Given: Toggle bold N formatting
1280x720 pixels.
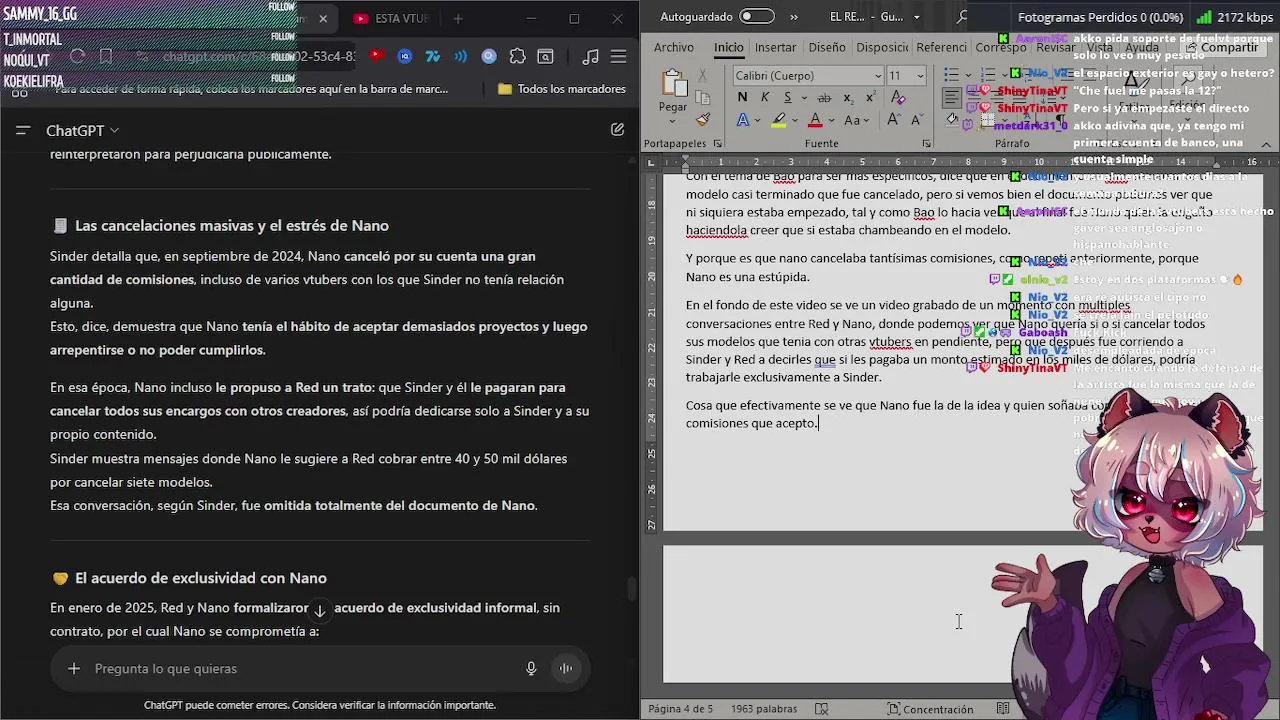Looking at the screenshot, I should [x=742, y=97].
